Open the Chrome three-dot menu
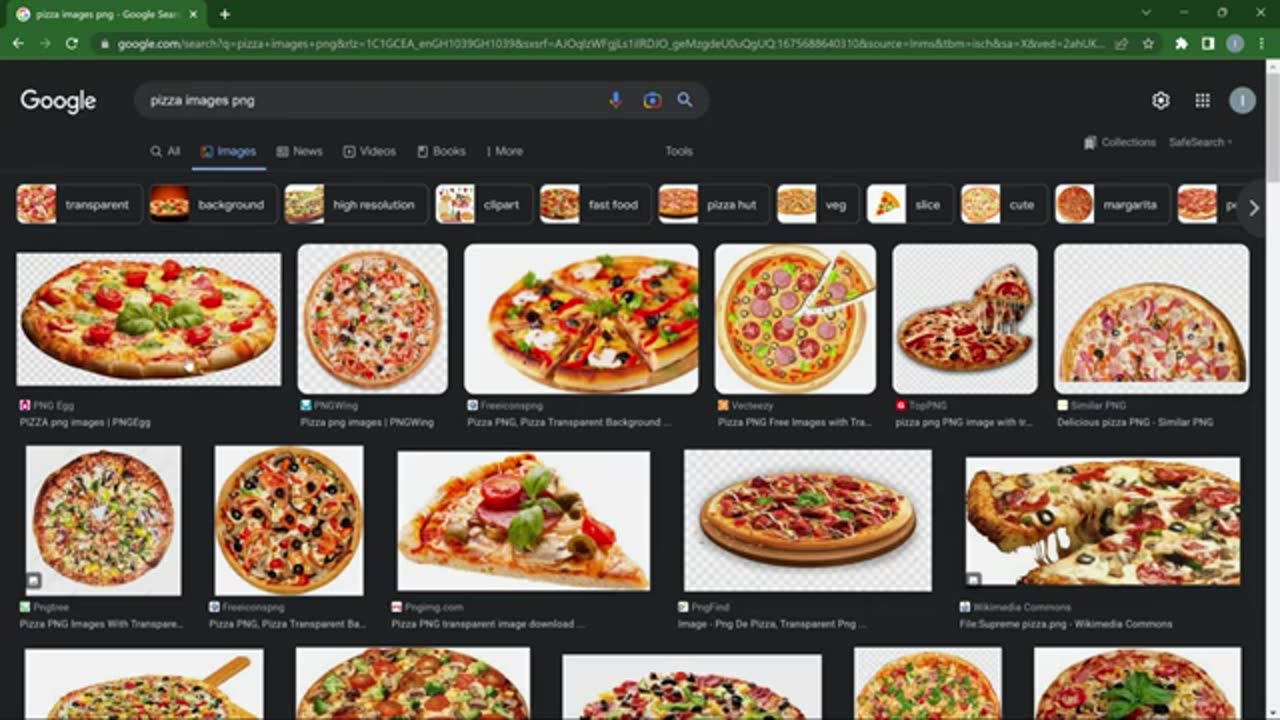 coord(1262,44)
